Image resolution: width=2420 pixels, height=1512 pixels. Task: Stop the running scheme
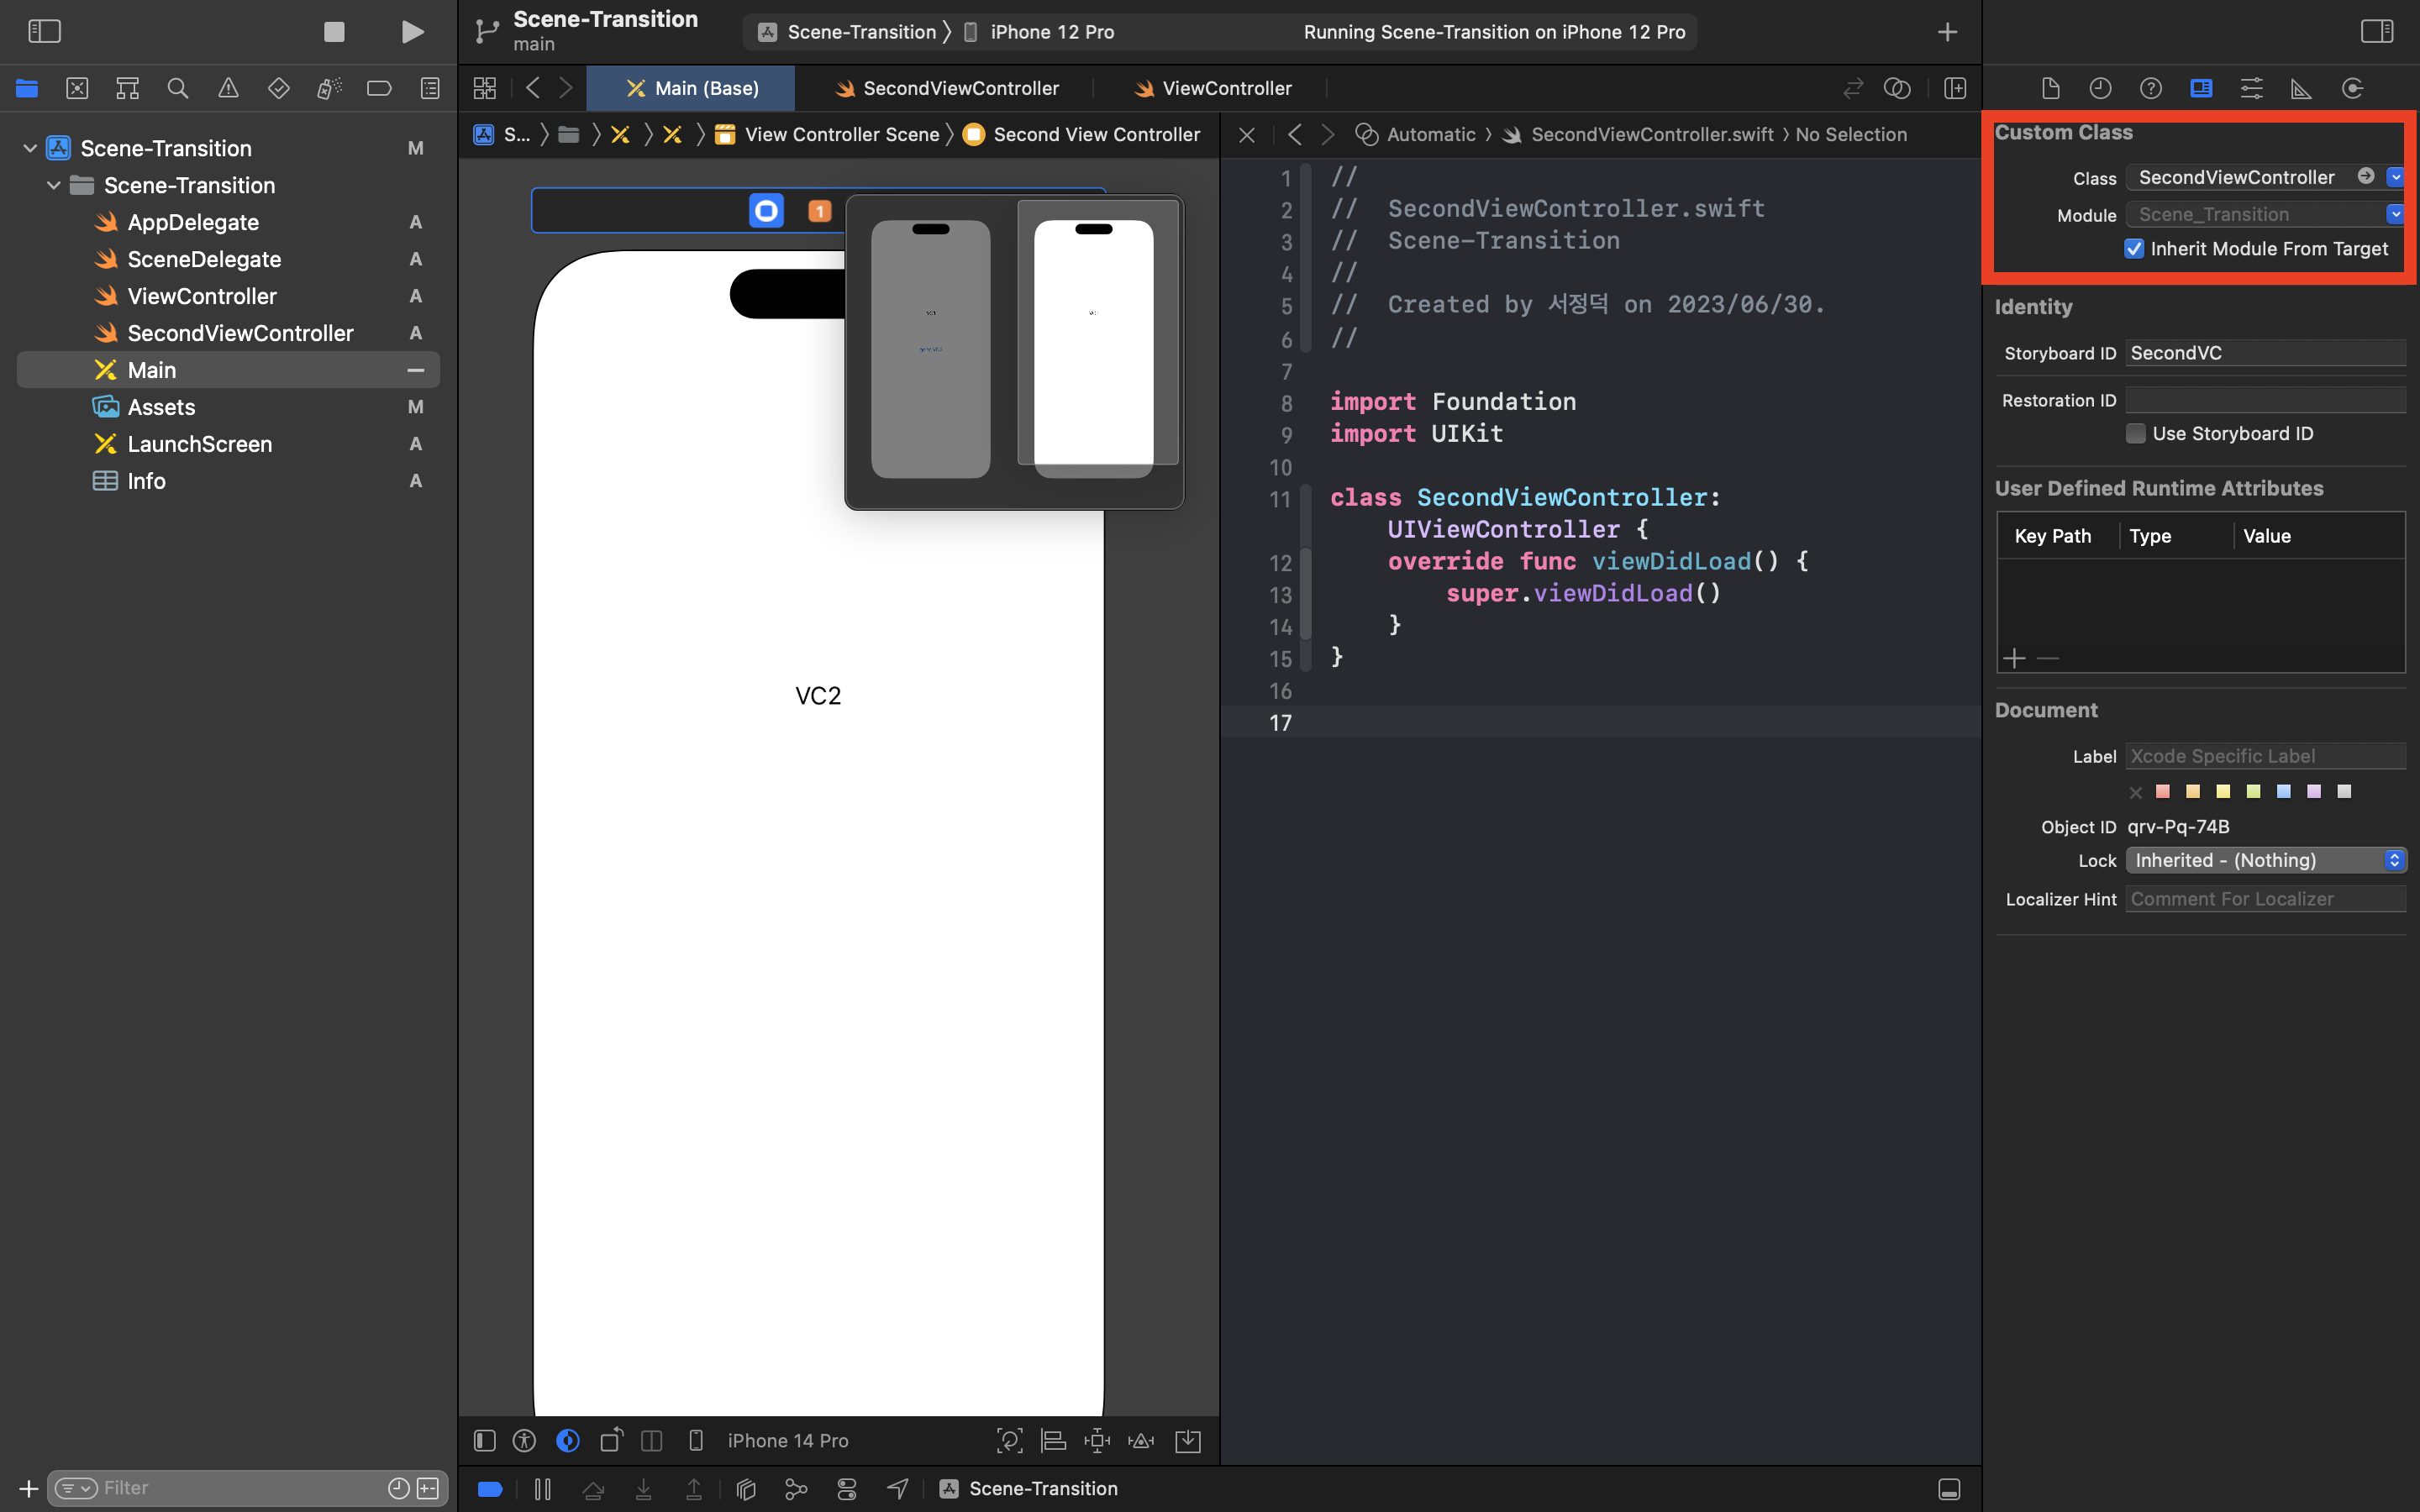pos(334,32)
